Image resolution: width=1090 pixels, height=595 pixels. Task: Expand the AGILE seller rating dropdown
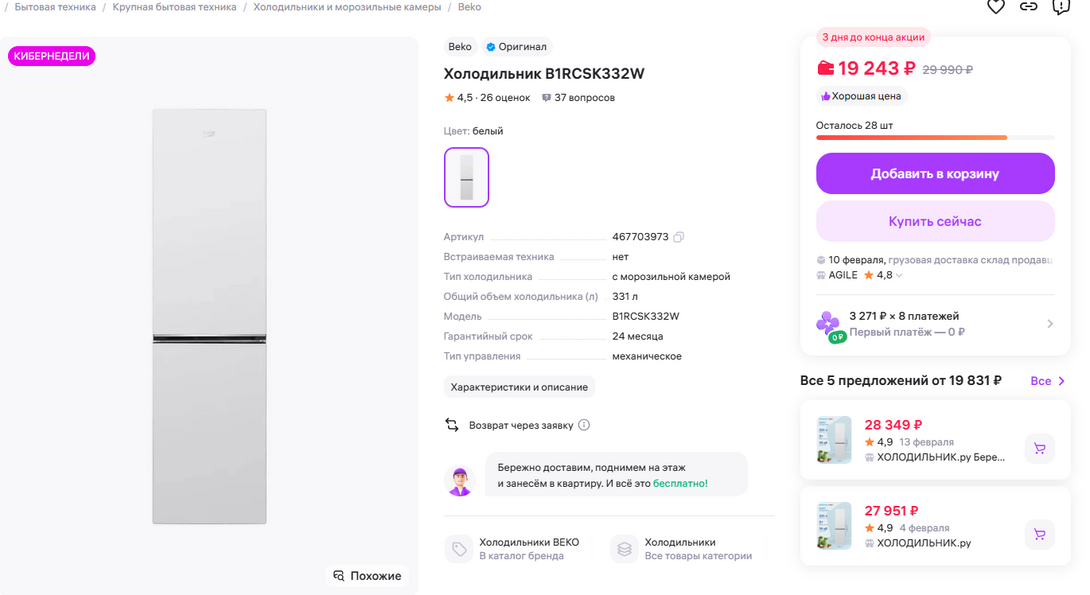point(898,276)
